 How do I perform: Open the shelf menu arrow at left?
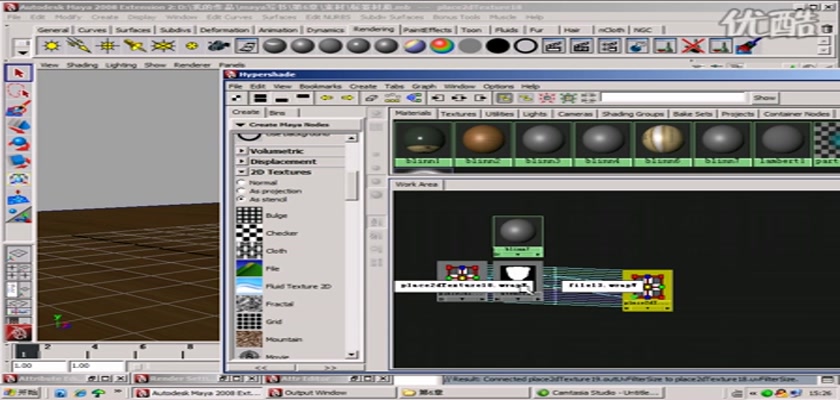[22, 52]
